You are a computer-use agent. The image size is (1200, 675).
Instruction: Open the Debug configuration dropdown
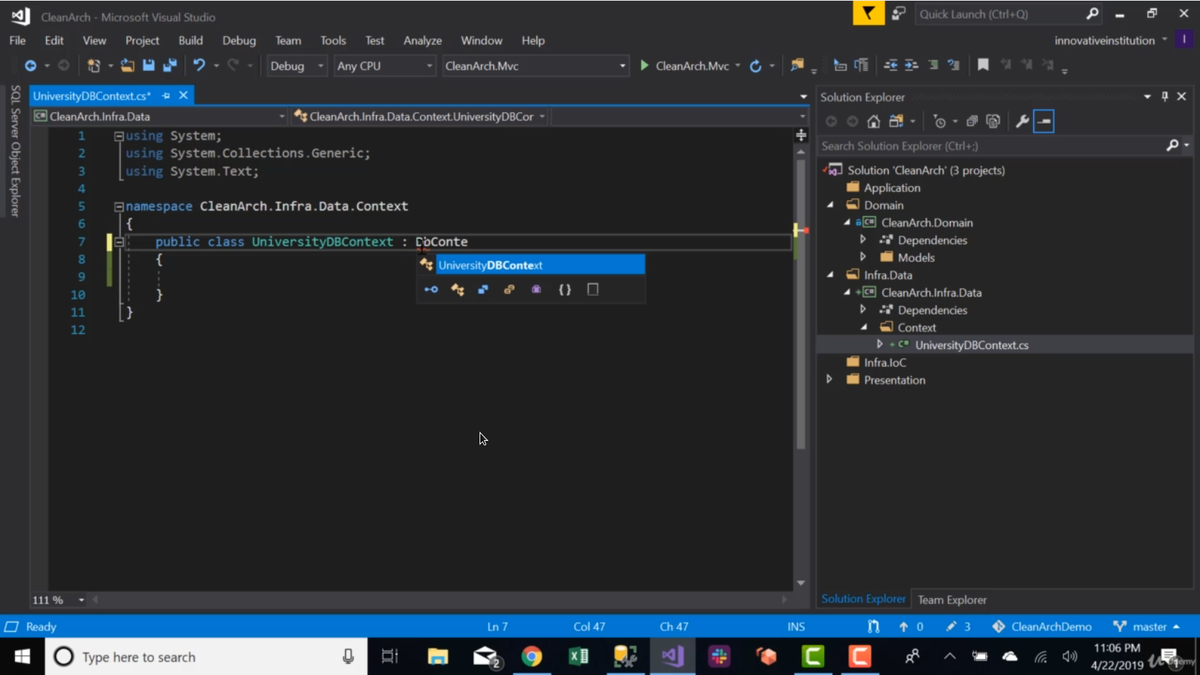pyautogui.click(x=297, y=66)
